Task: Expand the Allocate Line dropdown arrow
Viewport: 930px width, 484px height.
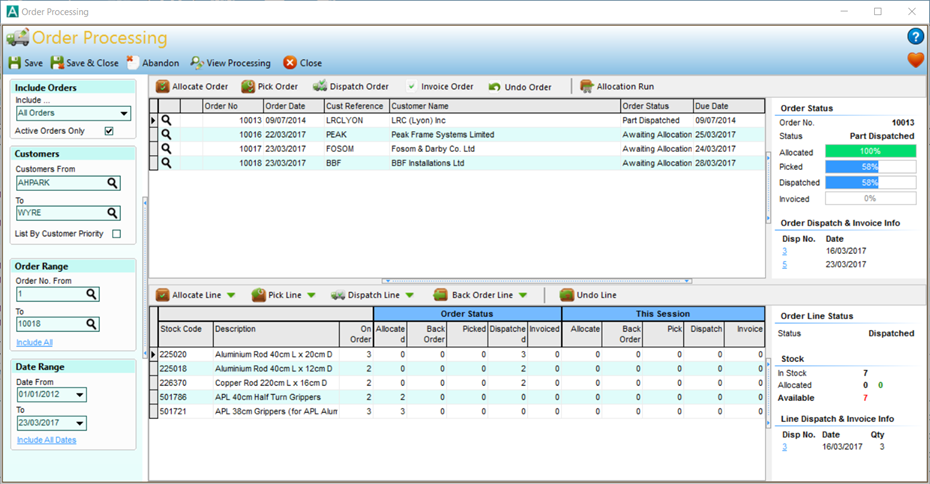Action: click(231, 295)
